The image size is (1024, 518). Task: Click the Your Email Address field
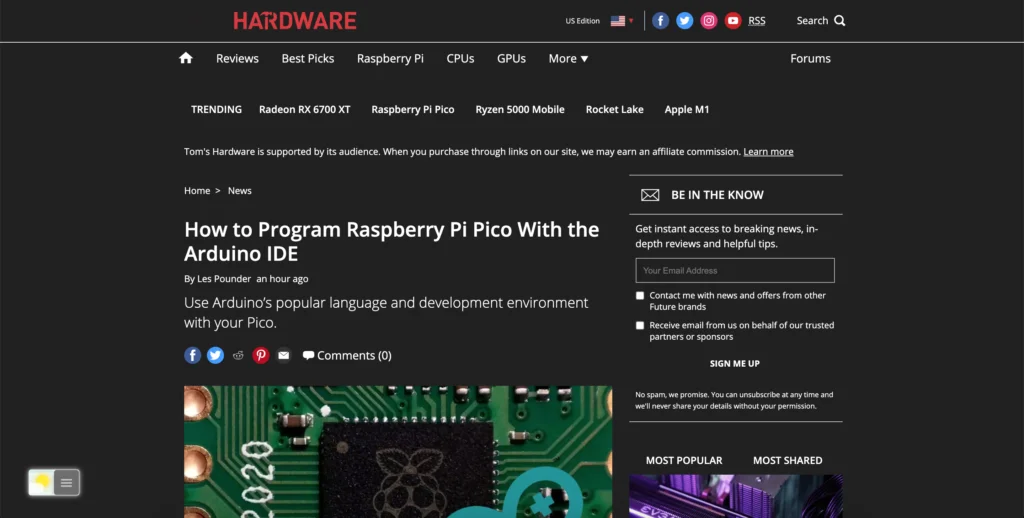[735, 270]
